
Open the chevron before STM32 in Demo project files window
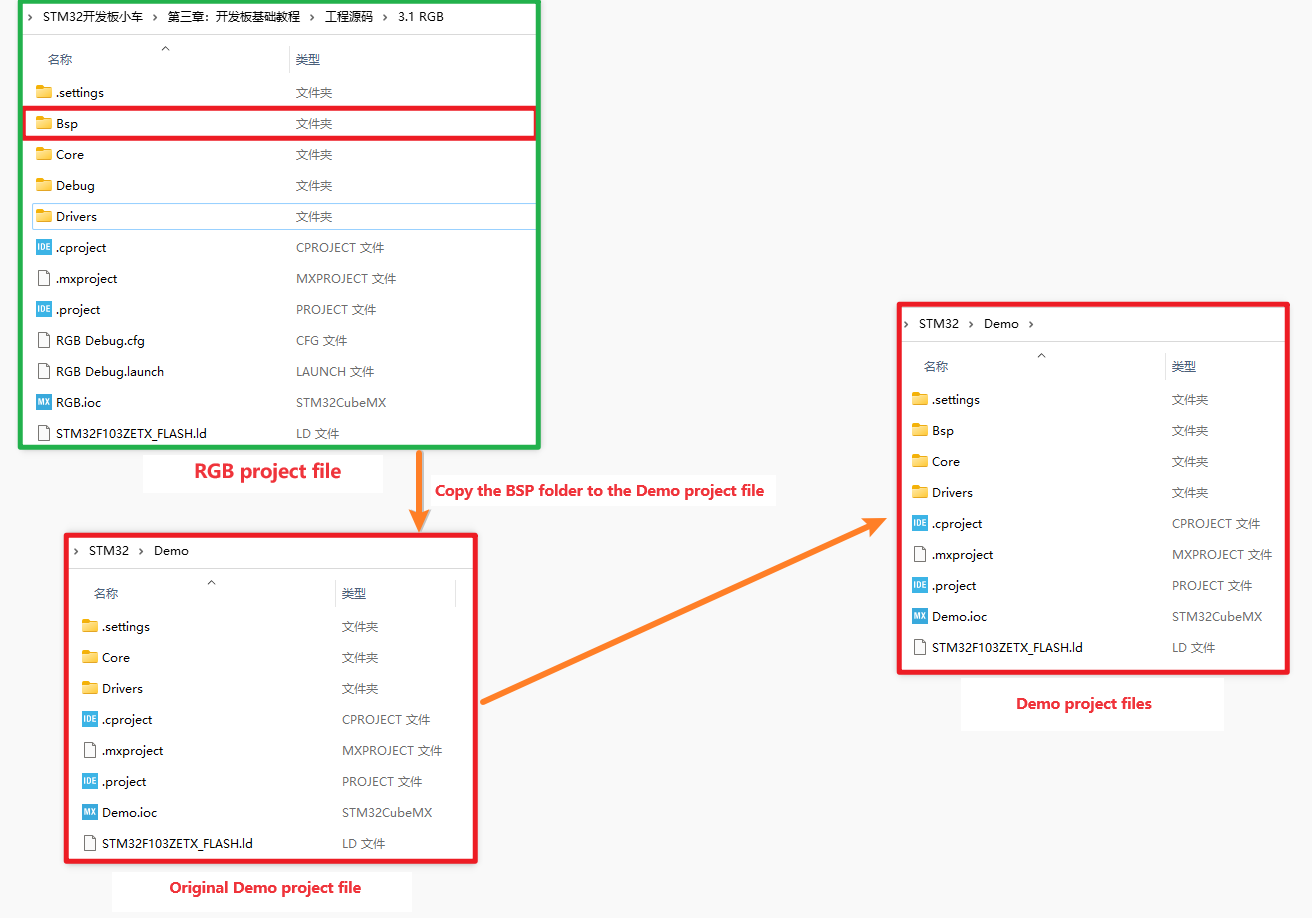coord(906,324)
